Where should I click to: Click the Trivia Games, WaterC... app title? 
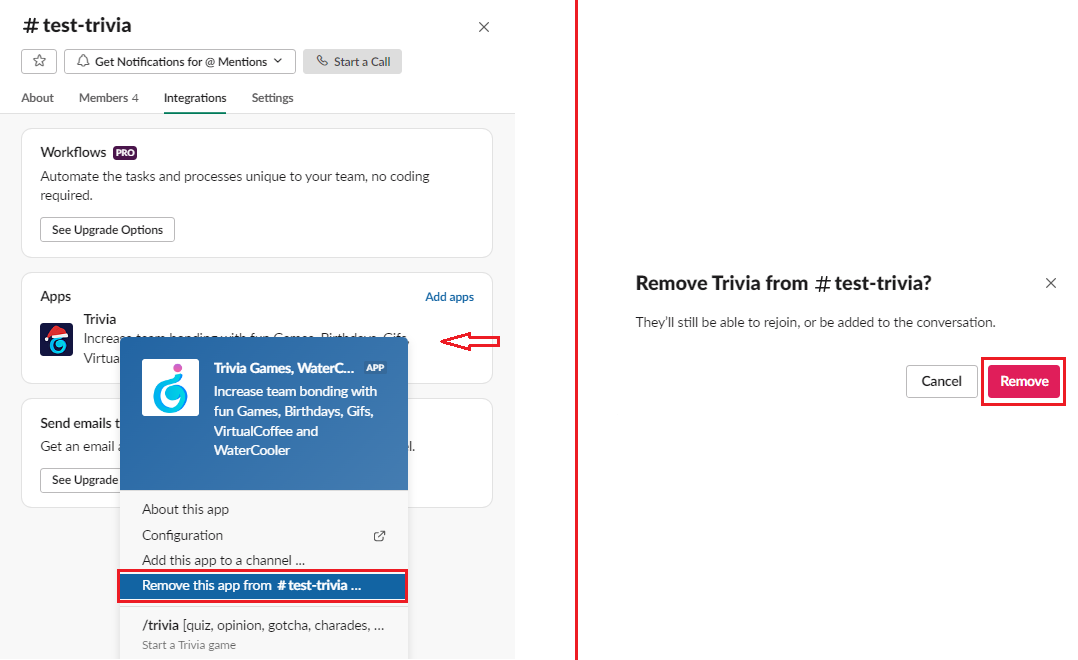284,368
